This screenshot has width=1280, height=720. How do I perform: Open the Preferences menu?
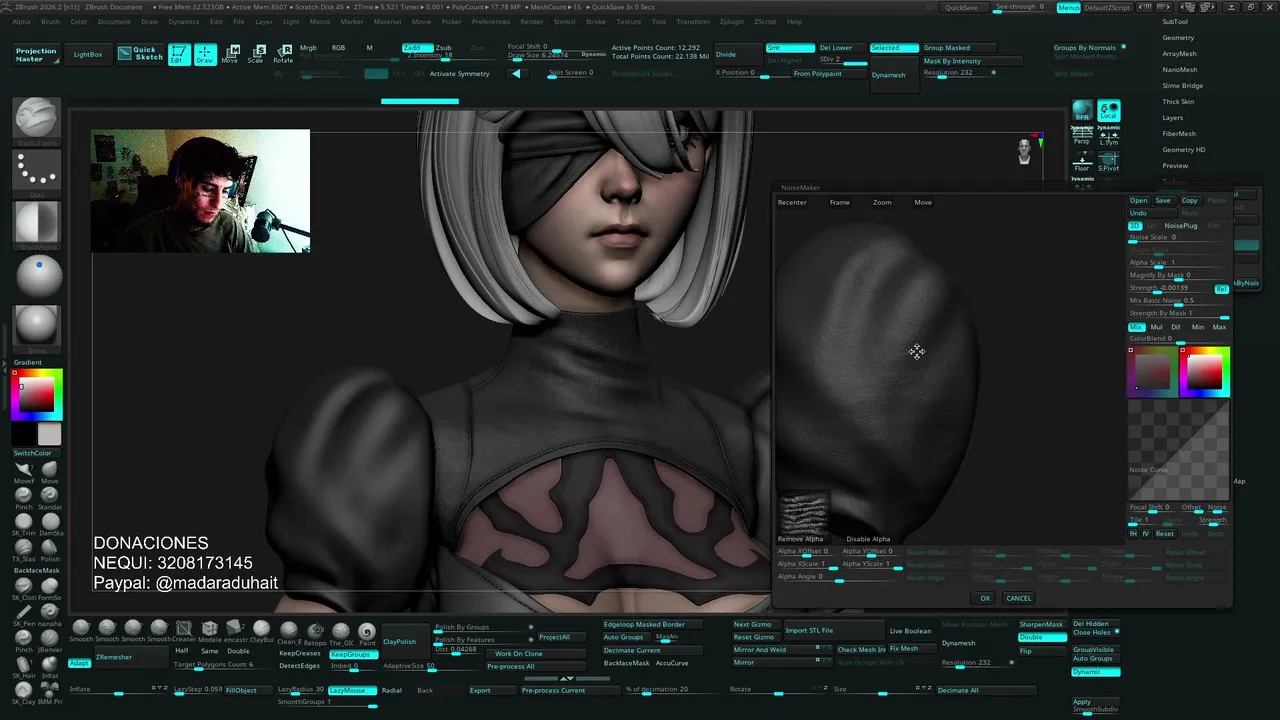click(x=491, y=22)
